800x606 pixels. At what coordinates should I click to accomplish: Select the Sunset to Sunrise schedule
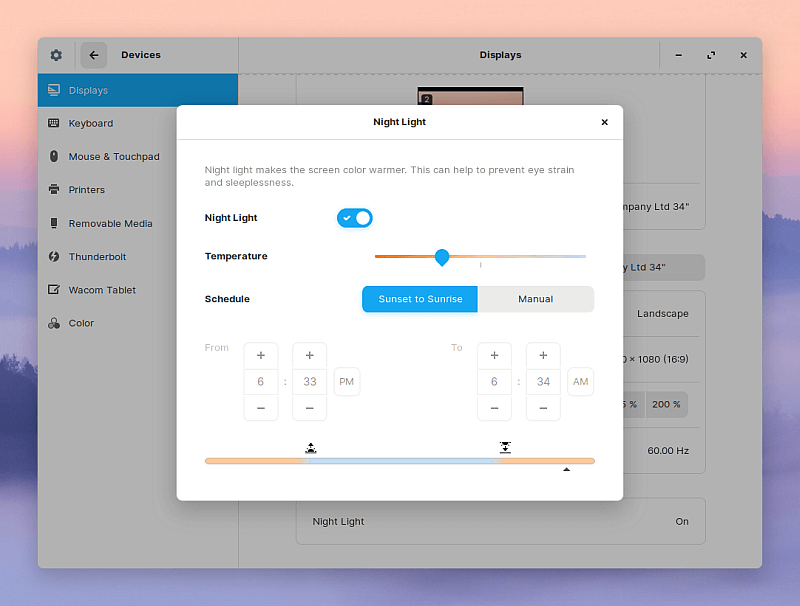419,298
